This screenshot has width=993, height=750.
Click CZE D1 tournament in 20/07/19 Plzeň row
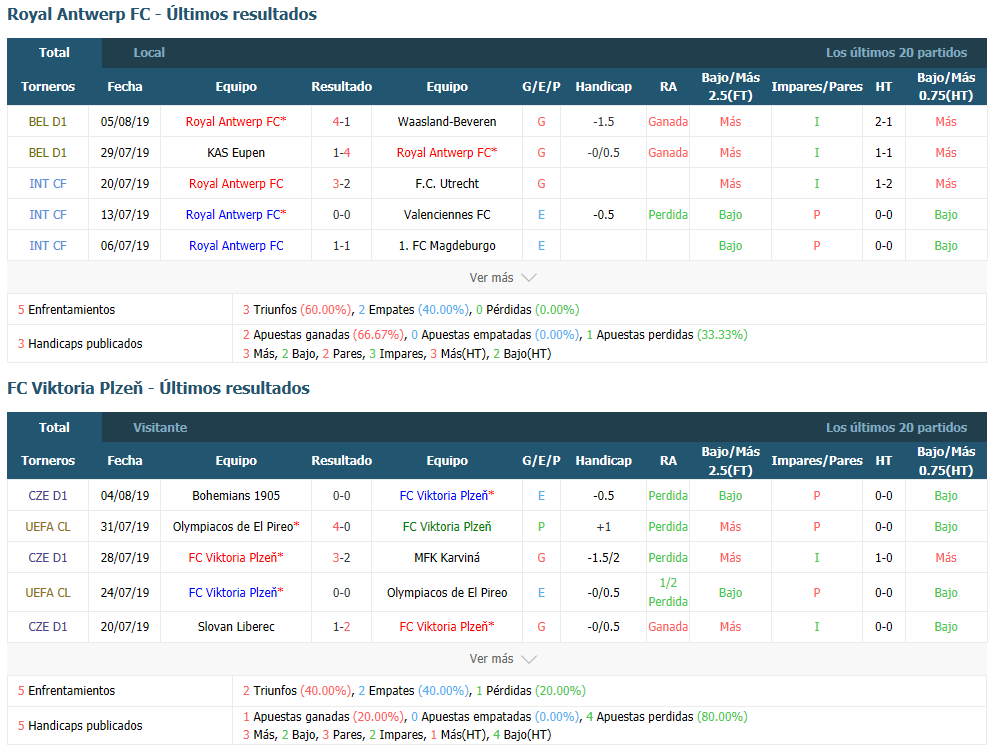pyautogui.click(x=47, y=626)
